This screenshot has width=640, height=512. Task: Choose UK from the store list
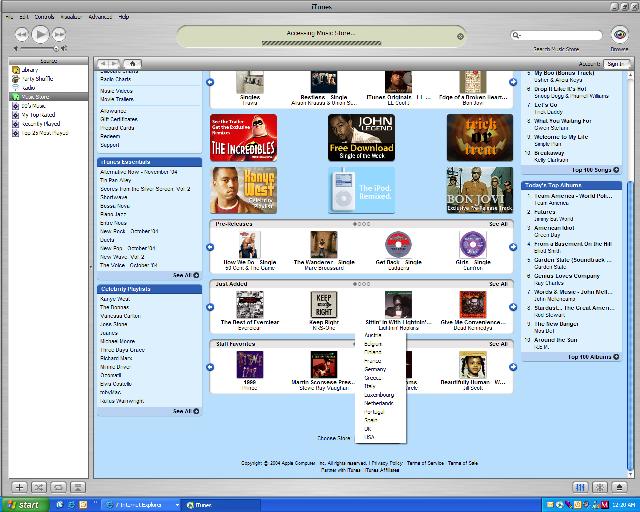pos(367,429)
